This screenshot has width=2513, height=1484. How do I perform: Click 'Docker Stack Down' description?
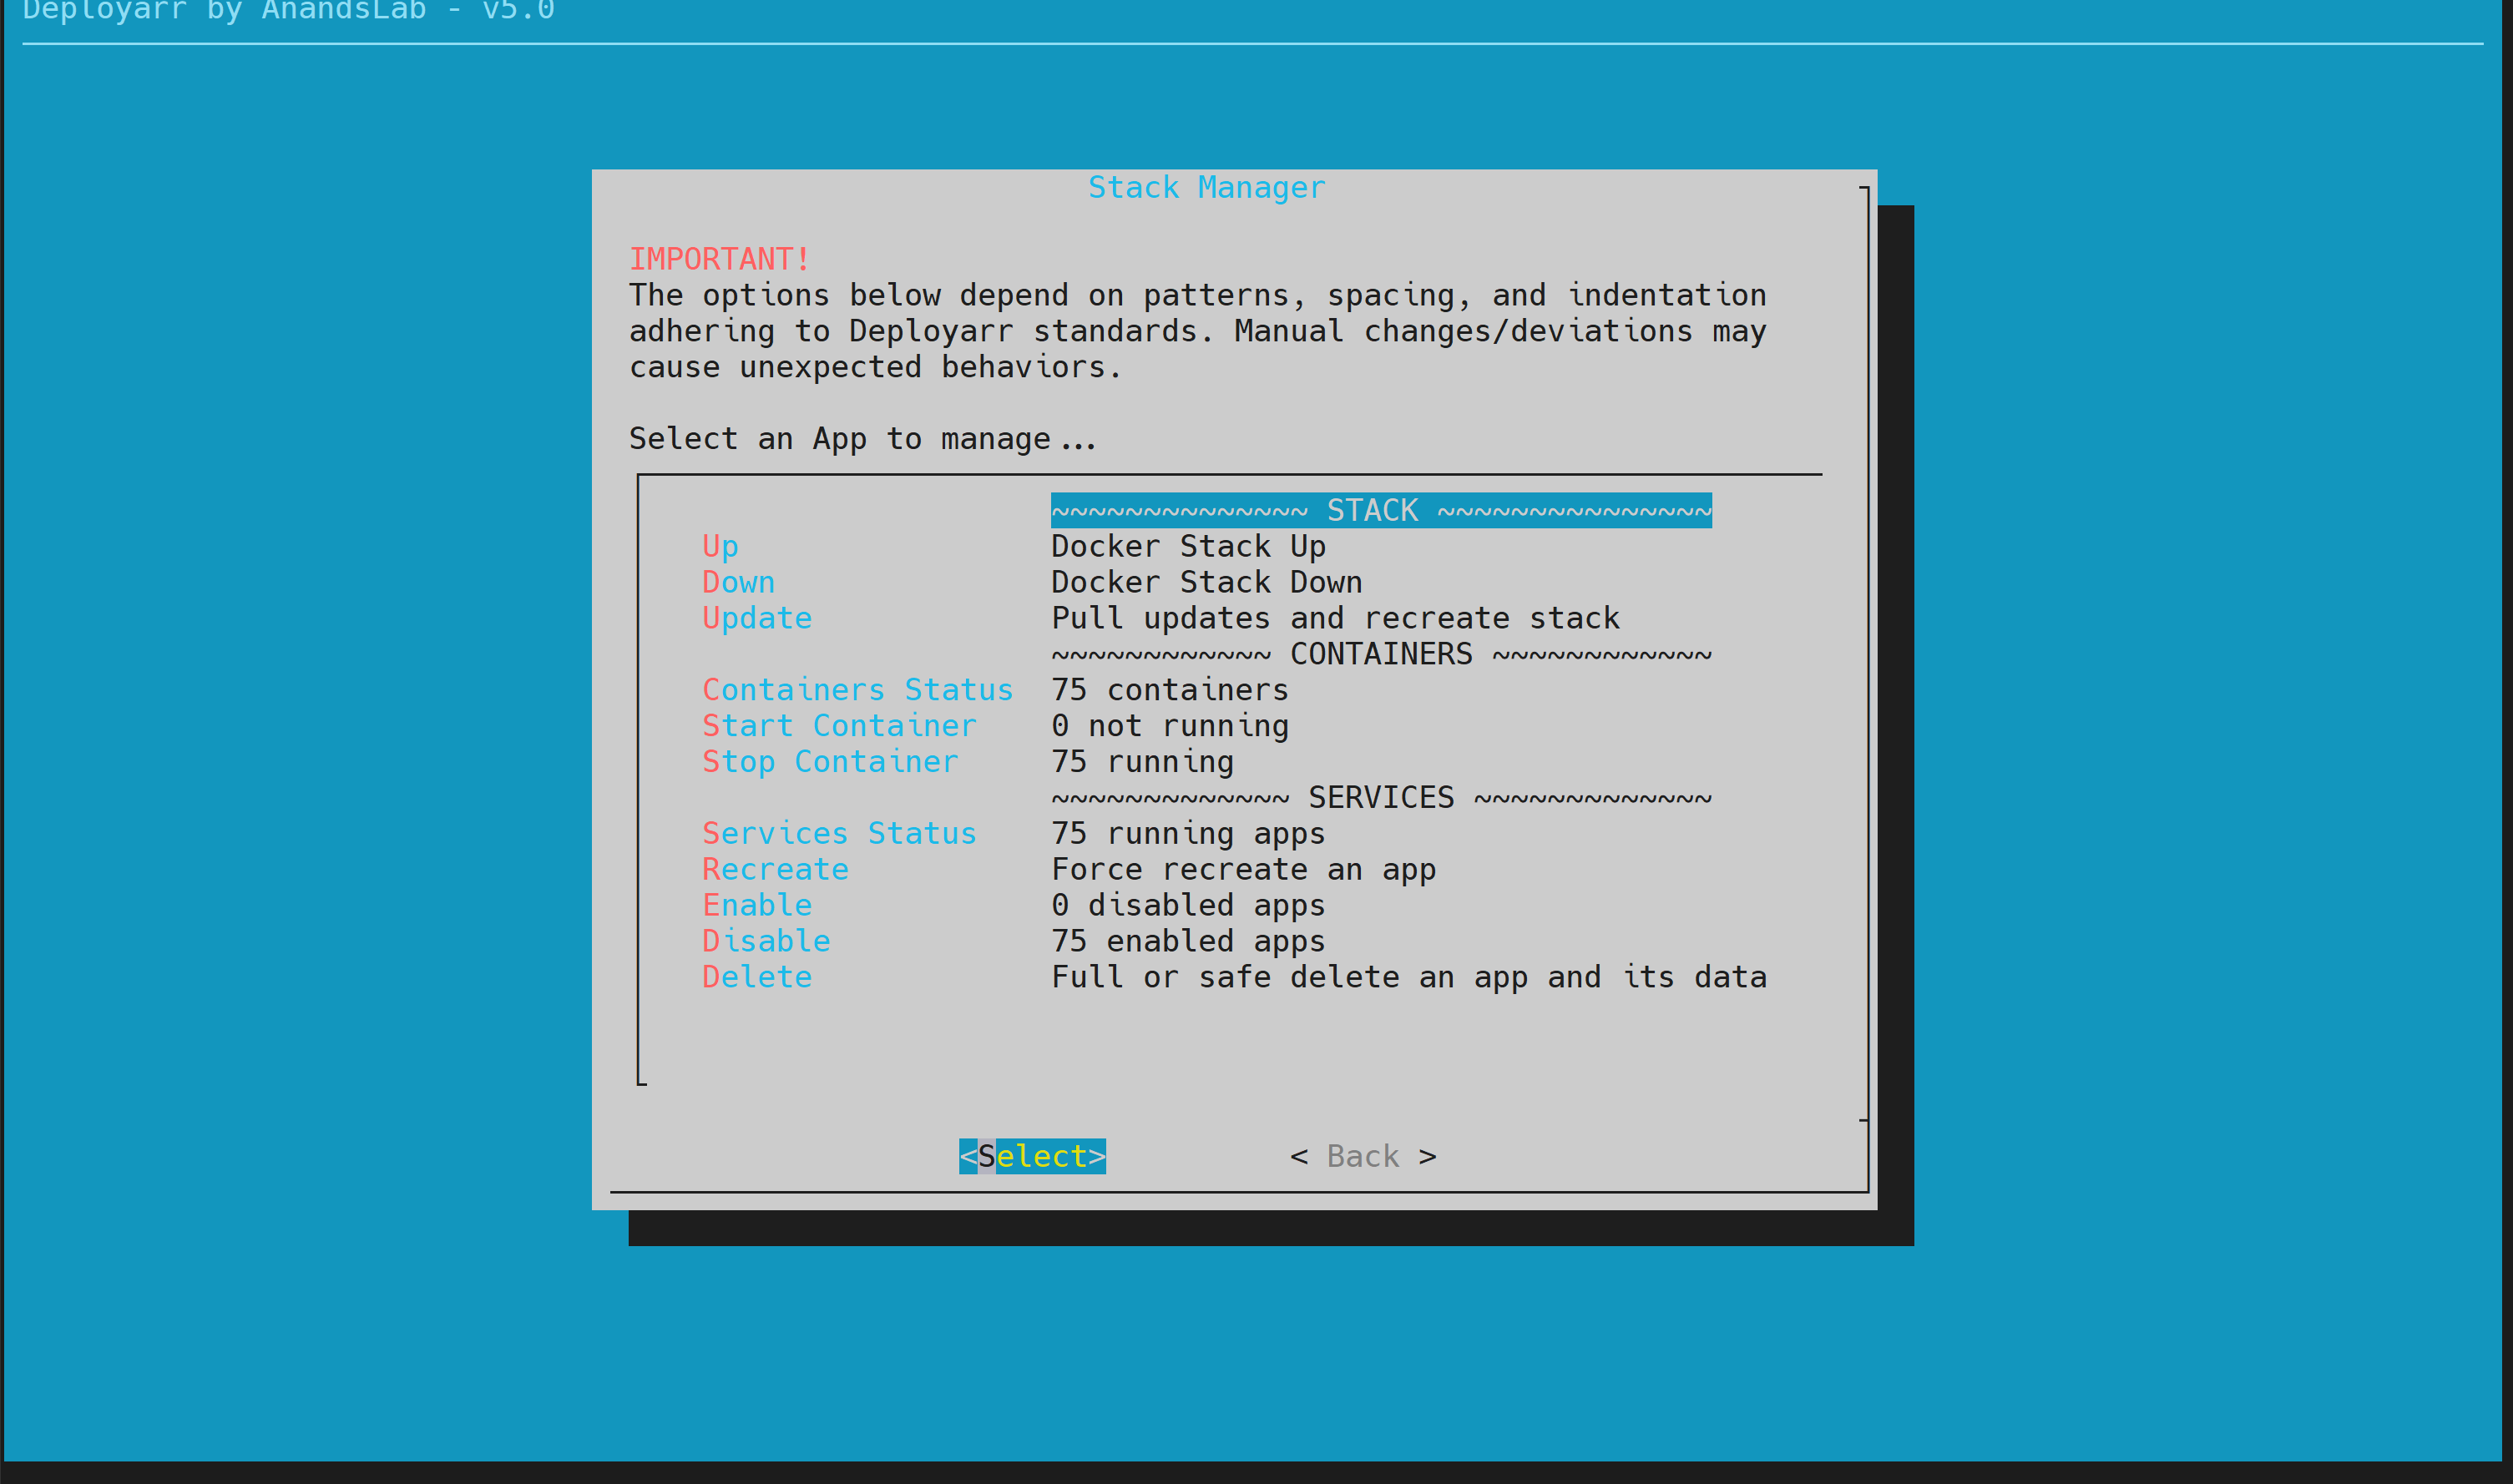tap(1206, 582)
